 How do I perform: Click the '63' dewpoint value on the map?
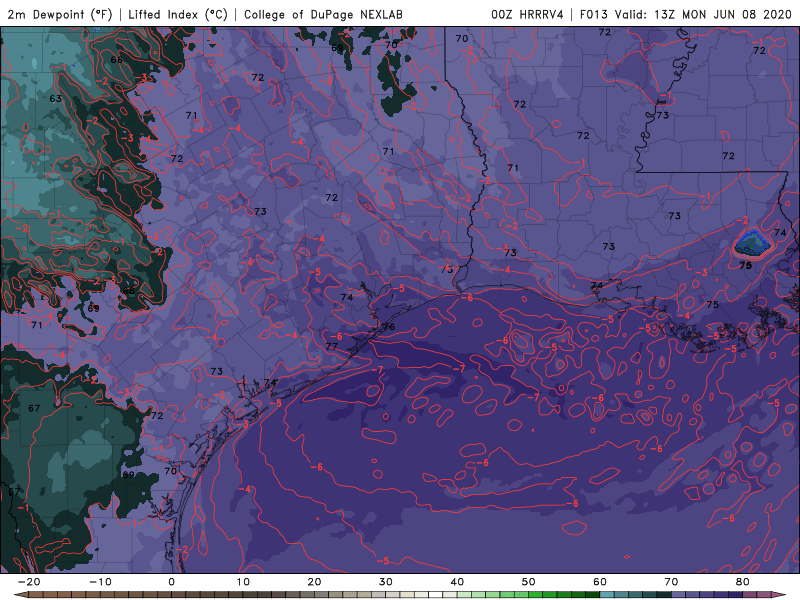[56, 98]
